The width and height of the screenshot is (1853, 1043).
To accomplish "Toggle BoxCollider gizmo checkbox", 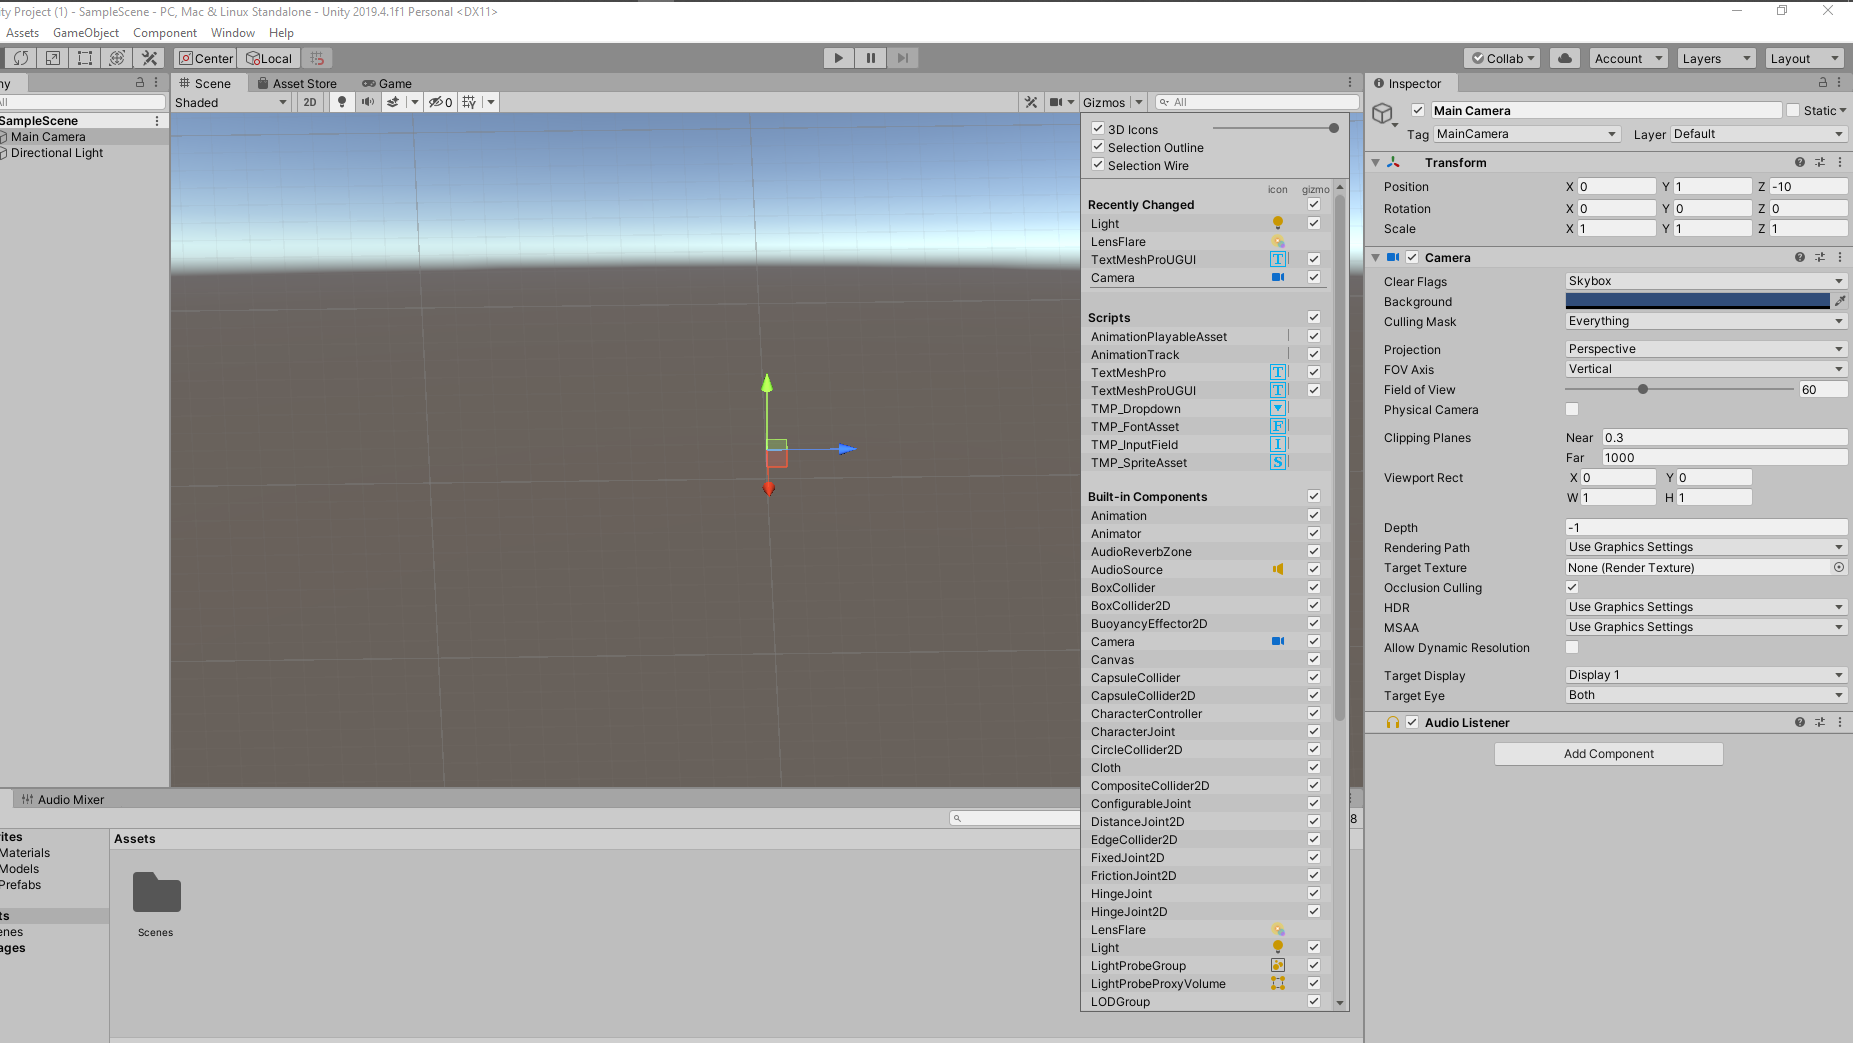I will point(1314,587).
